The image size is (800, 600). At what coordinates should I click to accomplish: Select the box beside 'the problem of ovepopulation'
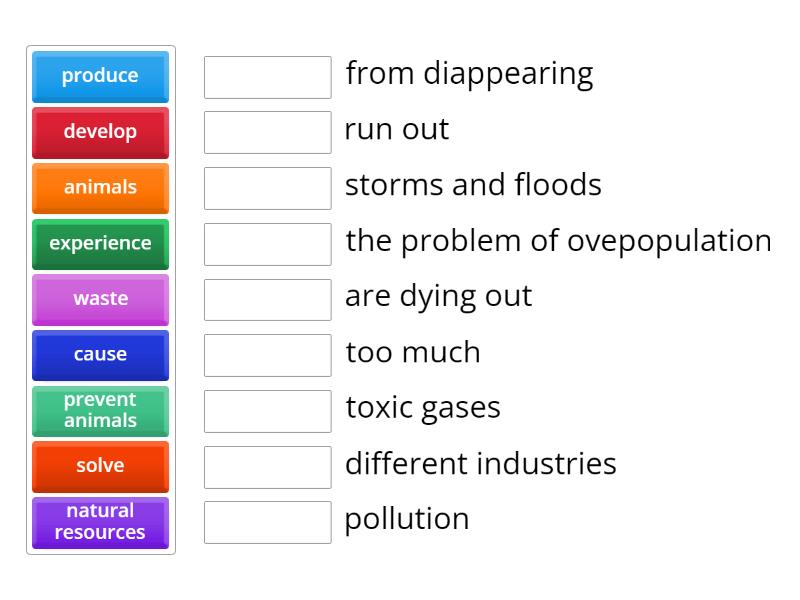coord(267,244)
